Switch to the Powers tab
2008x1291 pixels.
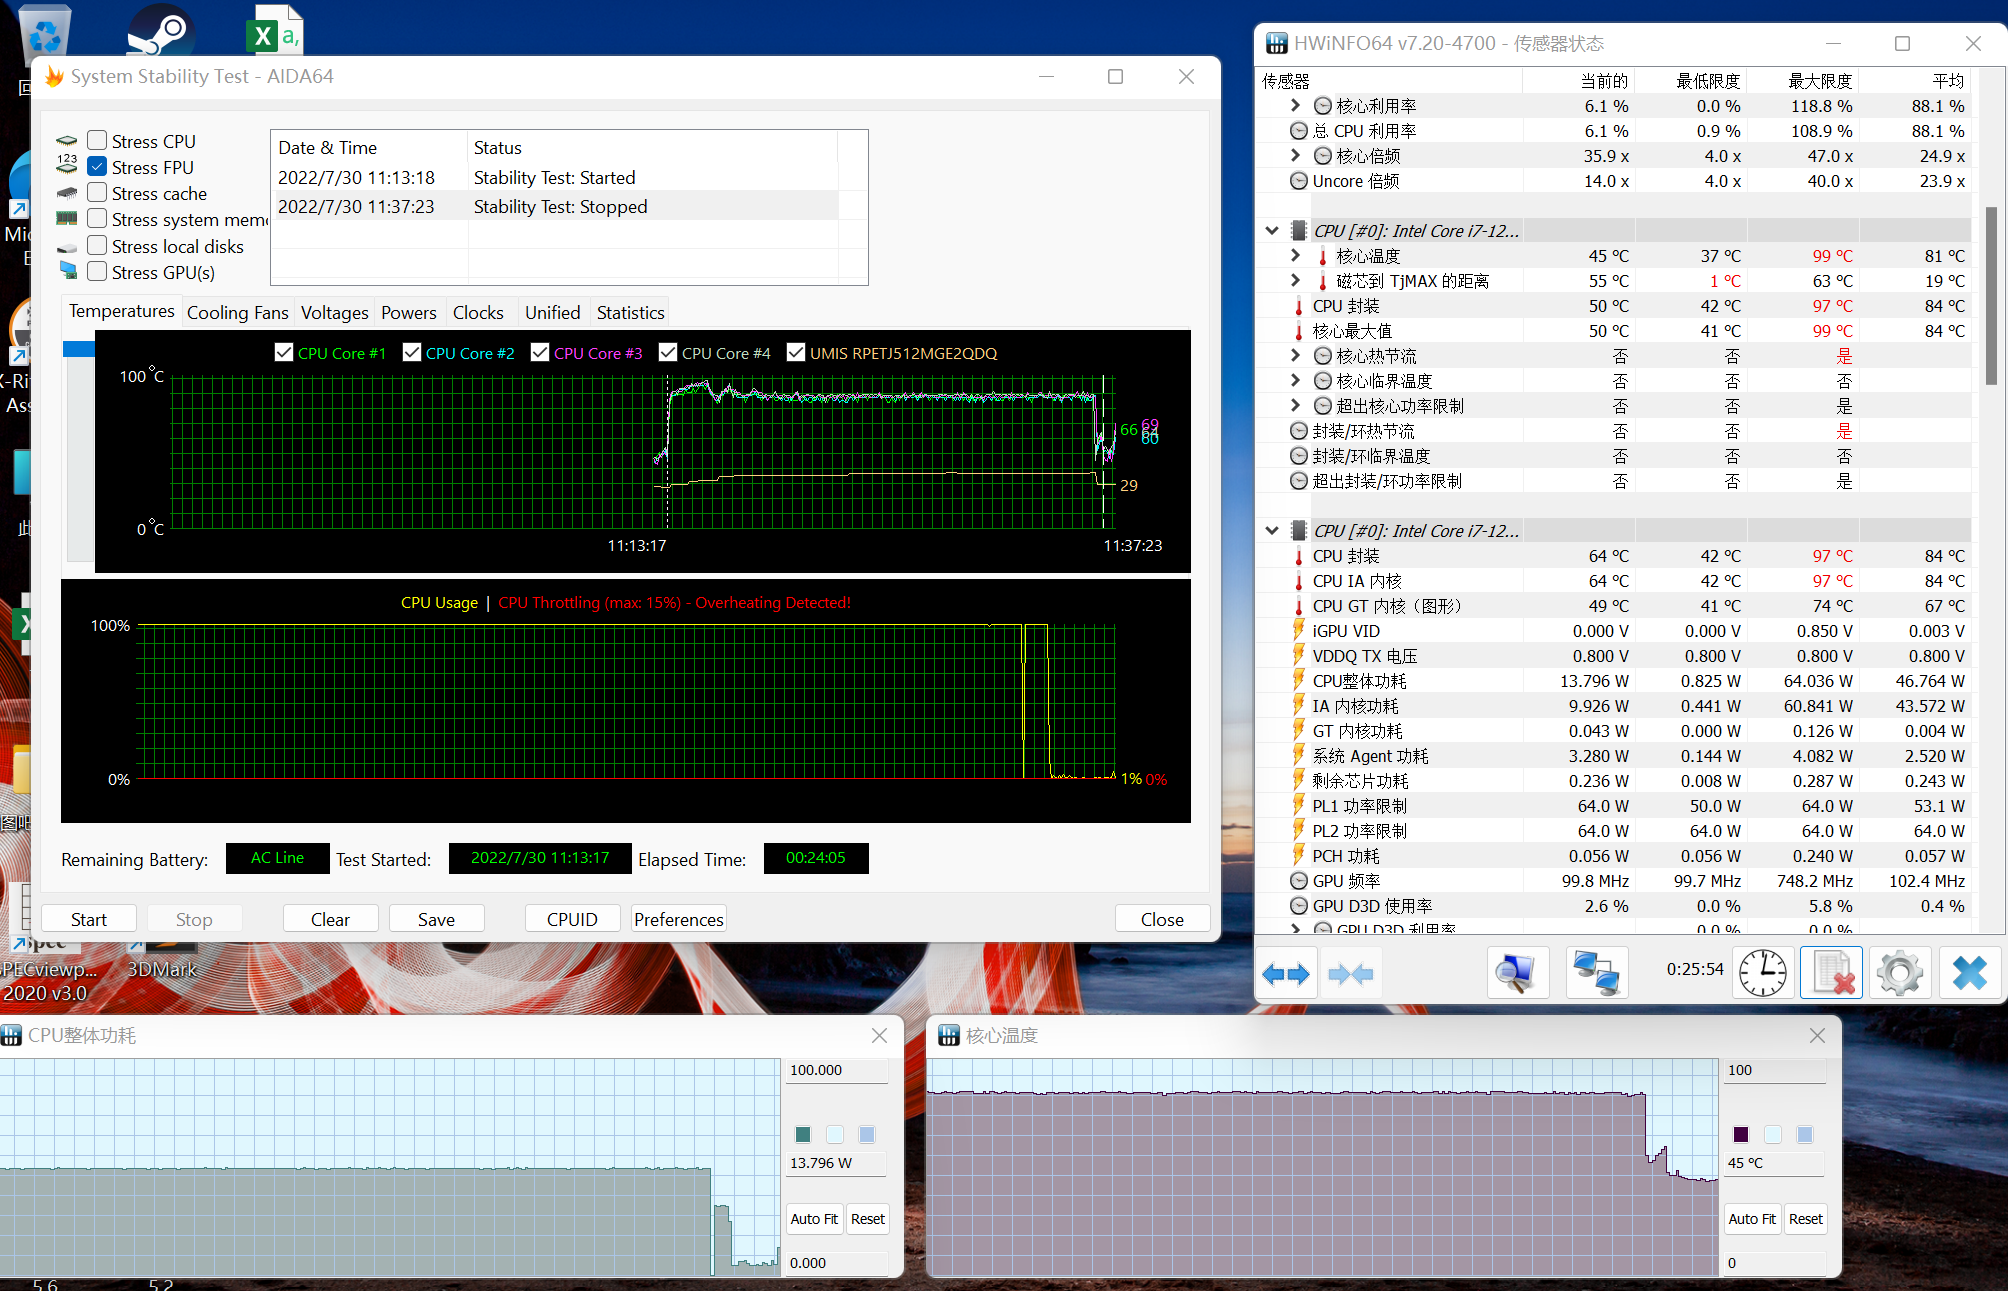tap(408, 312)
